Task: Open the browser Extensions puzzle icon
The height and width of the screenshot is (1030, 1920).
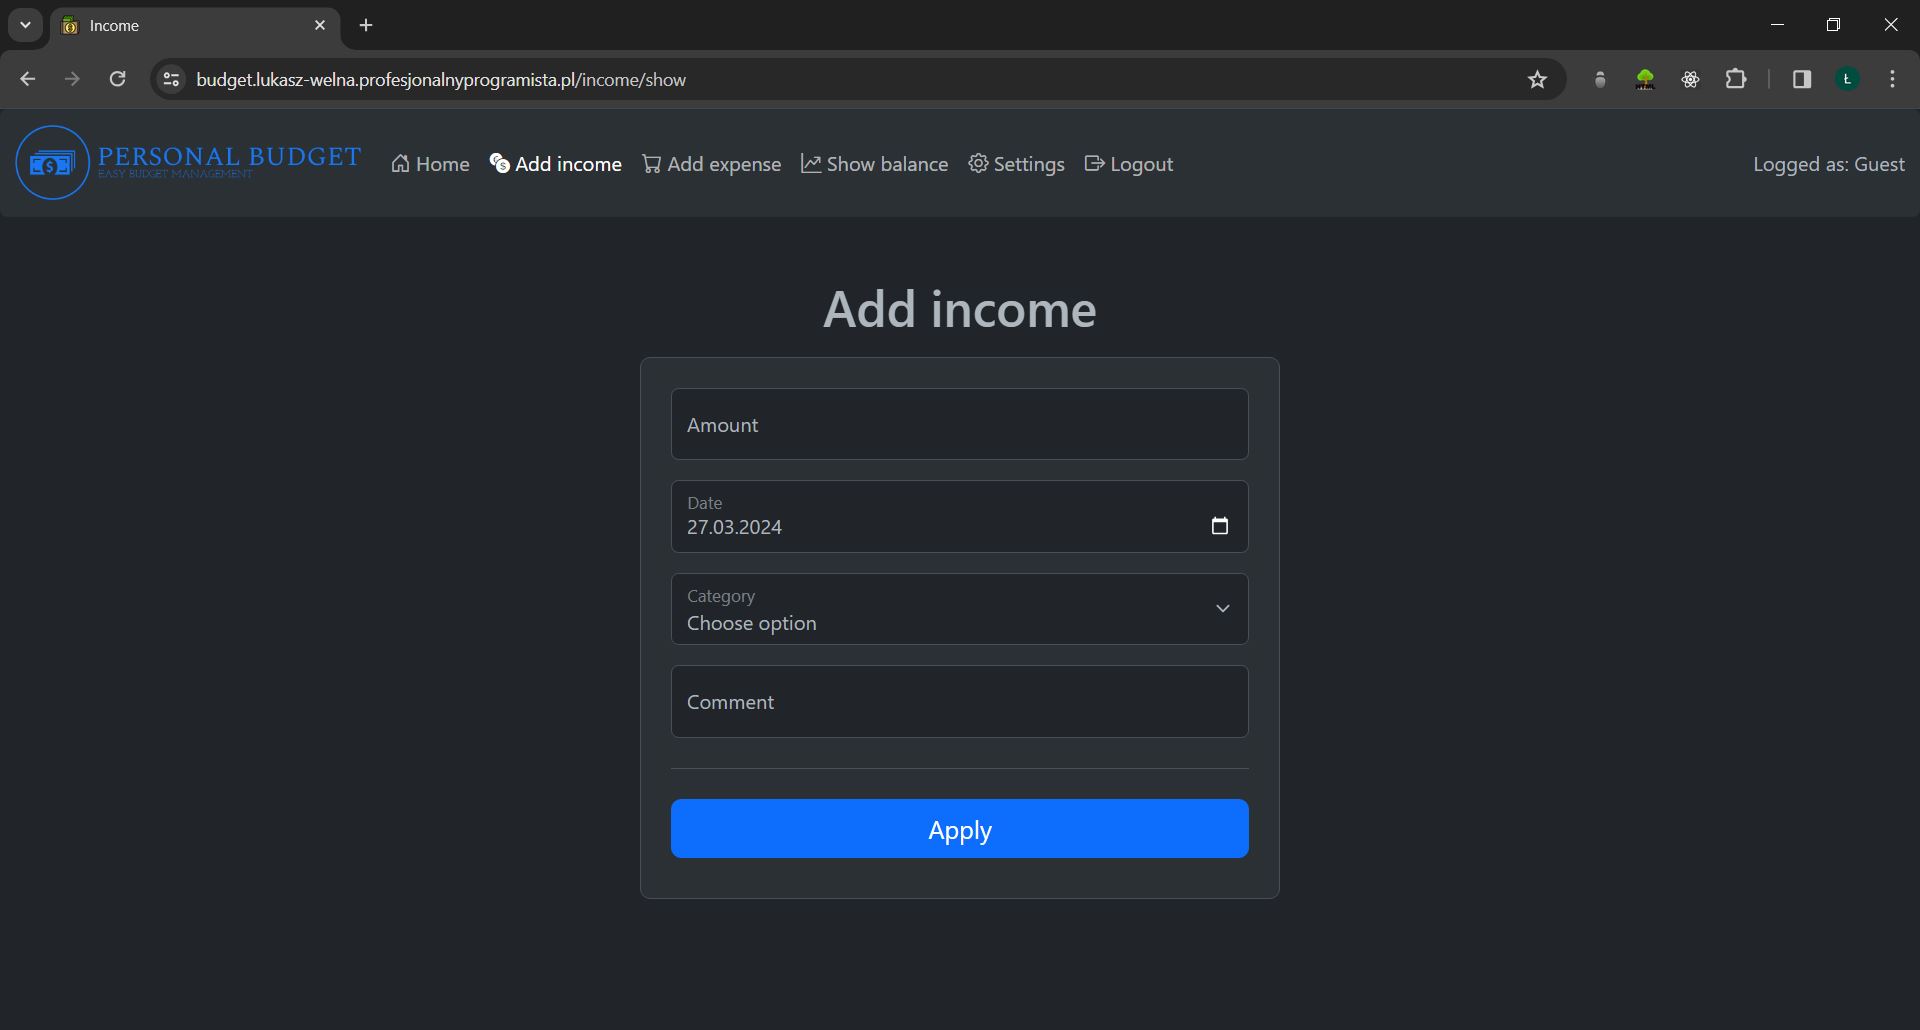Action: [1736, 80]
